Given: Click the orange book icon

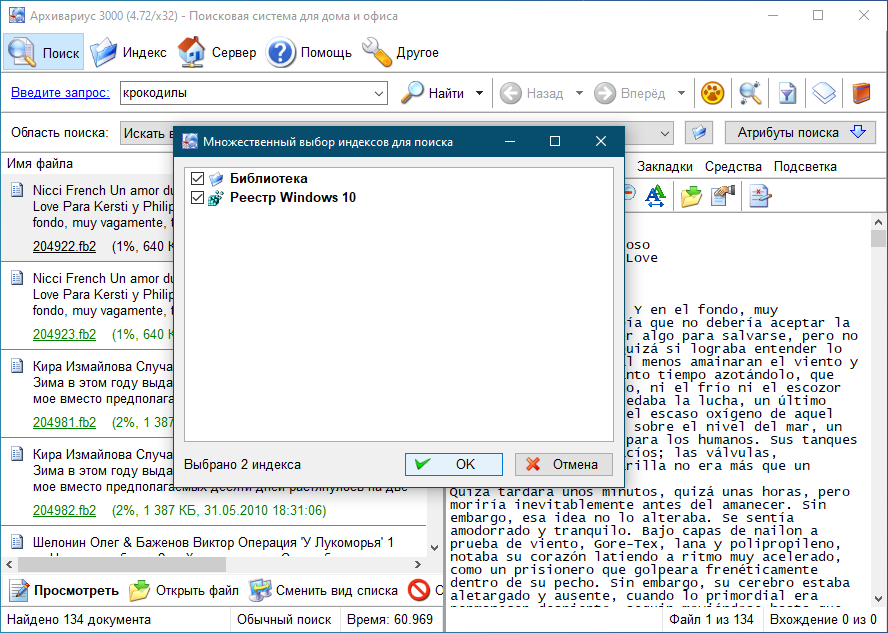Looking at the screenshot, I should pos(860,93).
